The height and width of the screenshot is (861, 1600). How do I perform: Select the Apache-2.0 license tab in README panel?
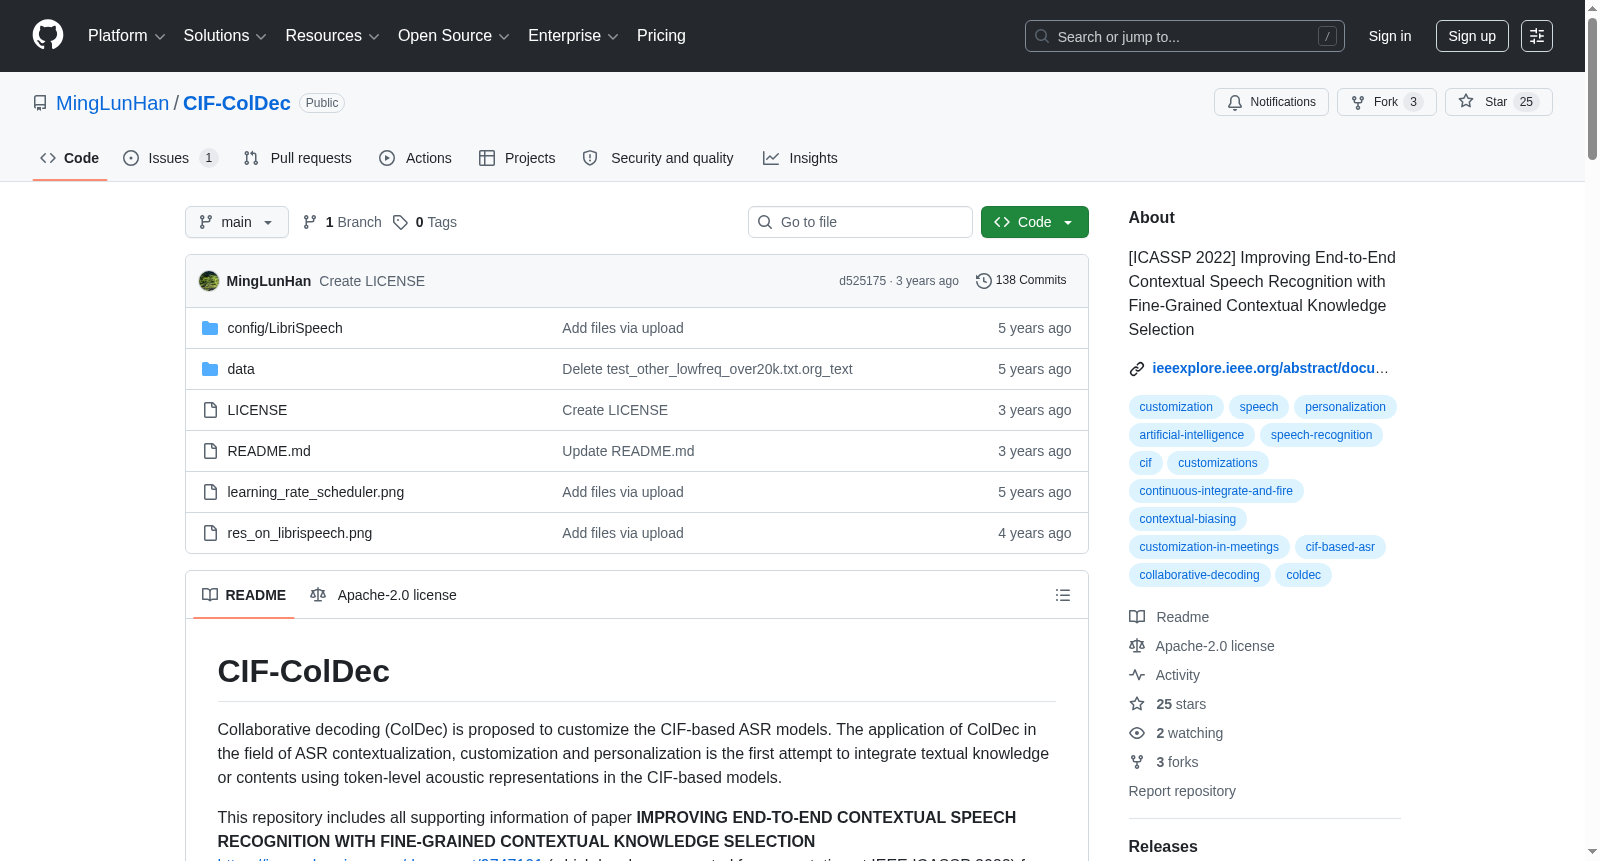383,595
